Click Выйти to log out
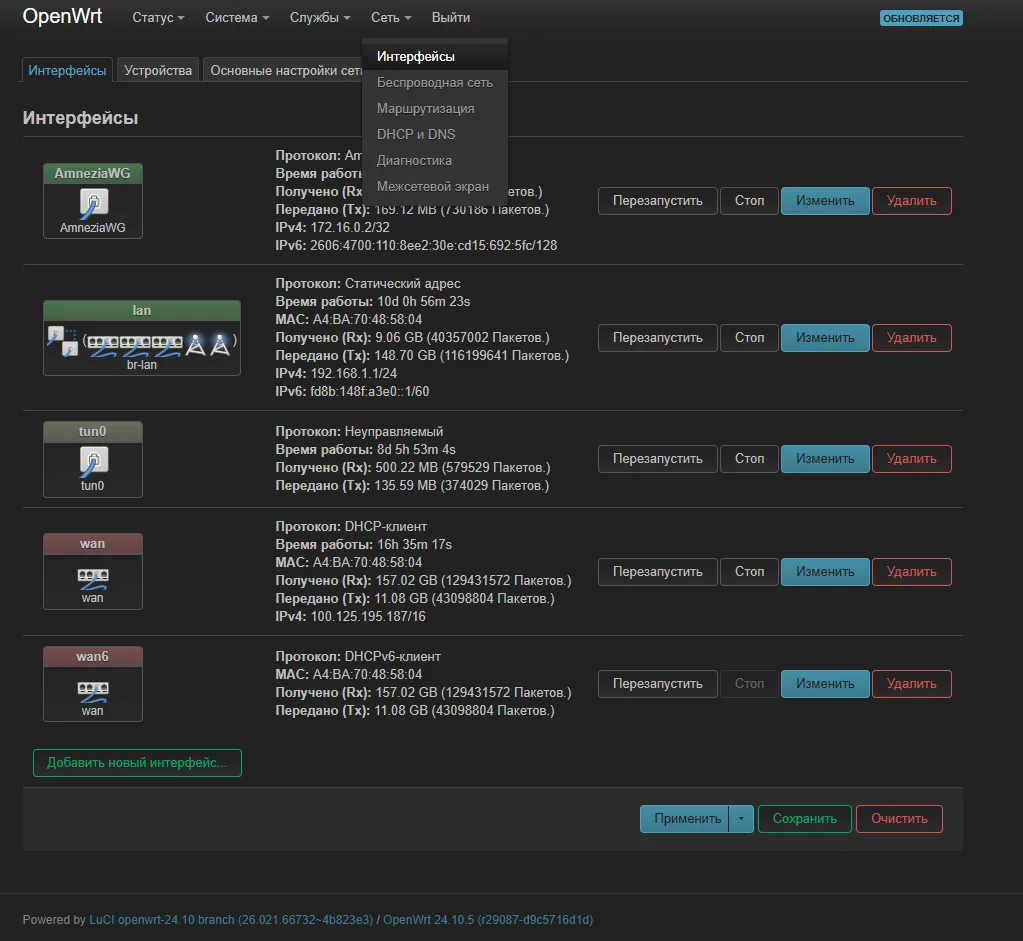Viewport: 1023px width, 941px height. [451, 18]
